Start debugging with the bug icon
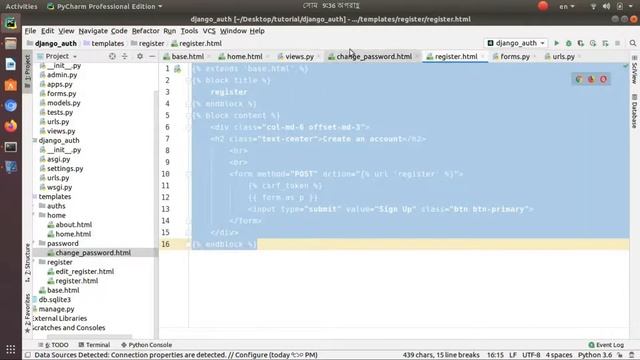The width and height of the screenshot is (640, 360). (568, 43)
